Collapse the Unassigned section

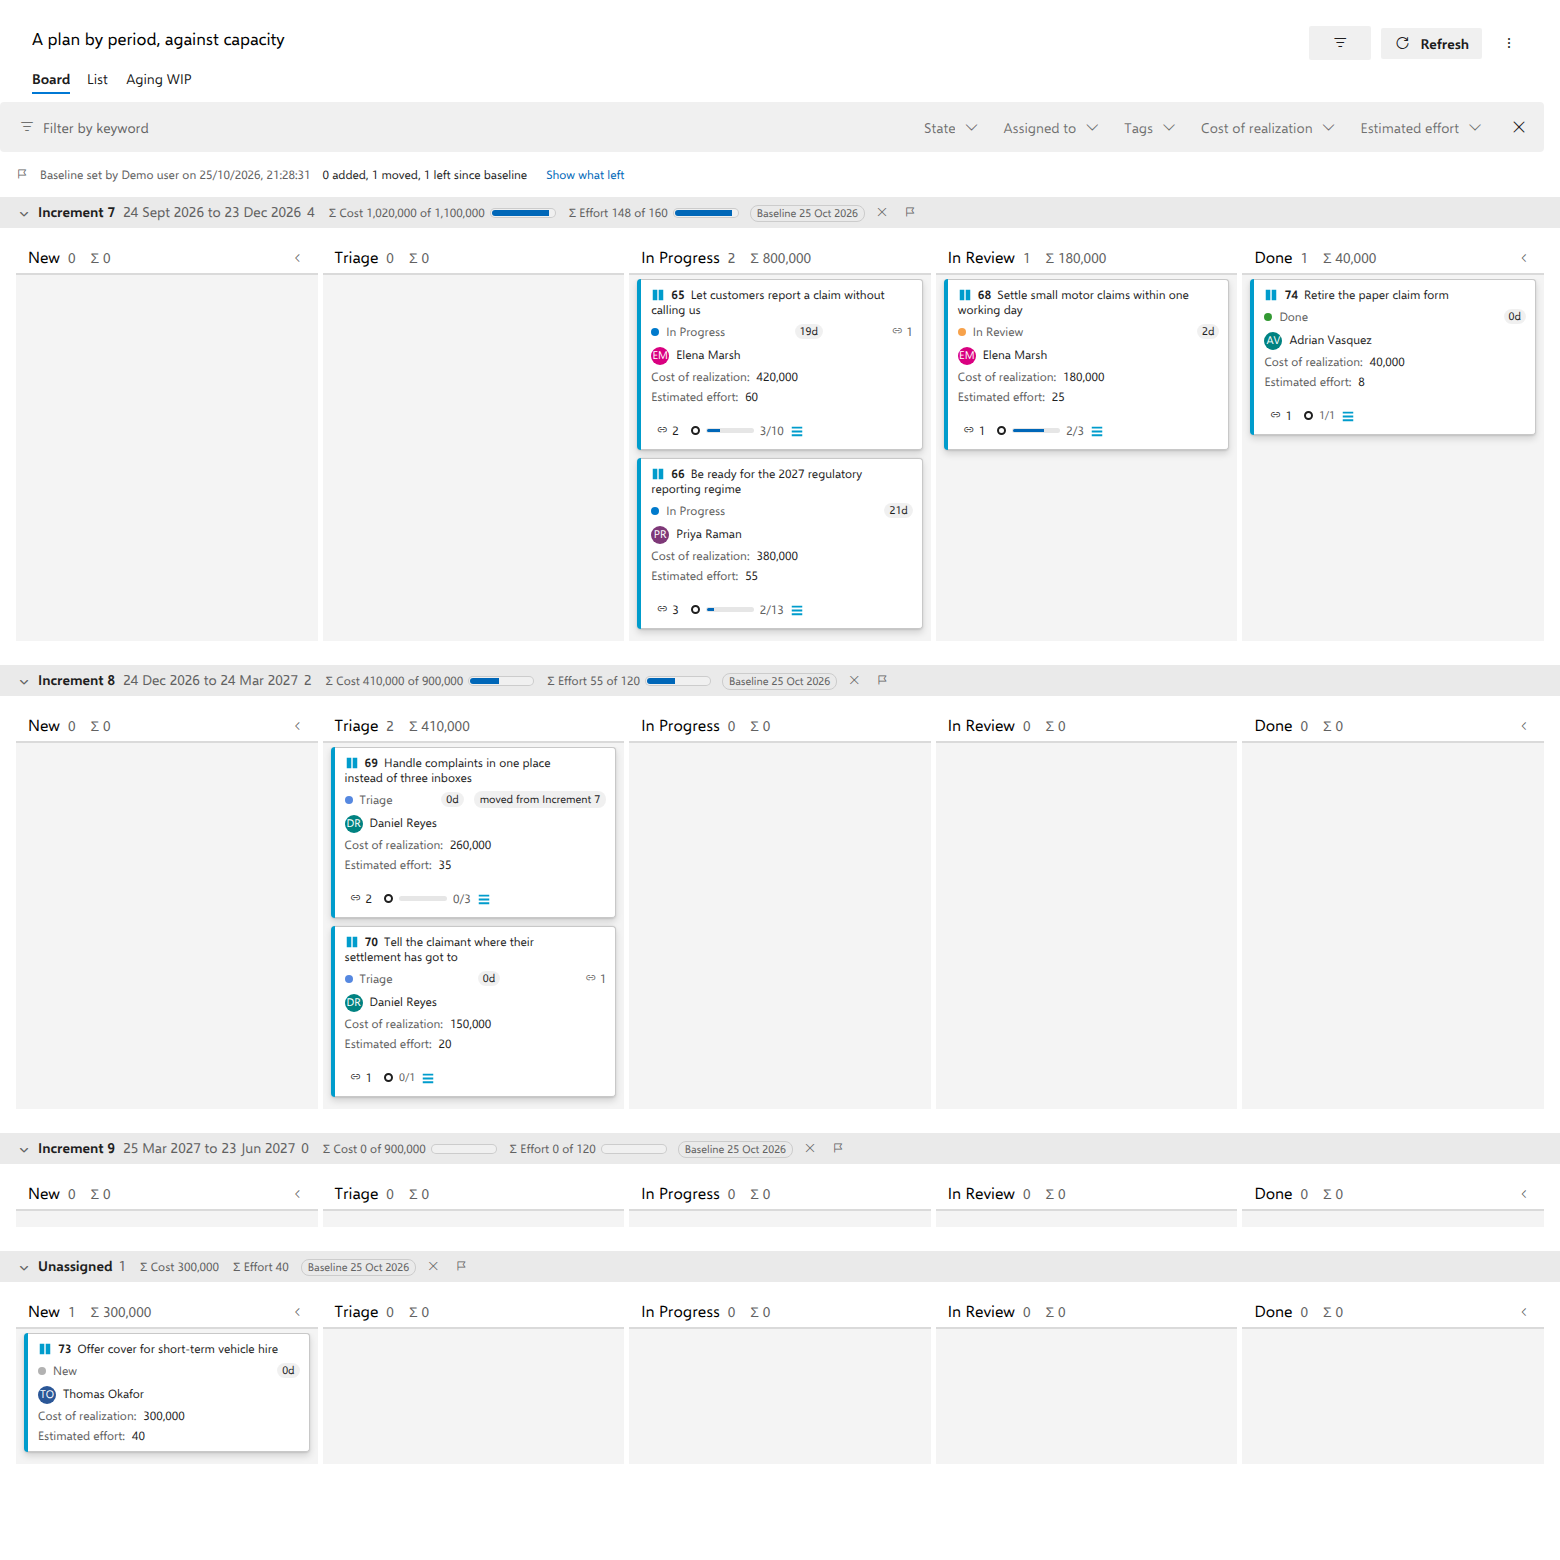click(24, 1267)
